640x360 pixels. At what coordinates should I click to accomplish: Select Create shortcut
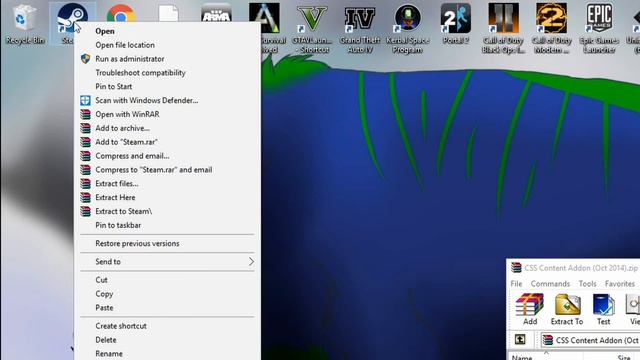tap(167, 326)
